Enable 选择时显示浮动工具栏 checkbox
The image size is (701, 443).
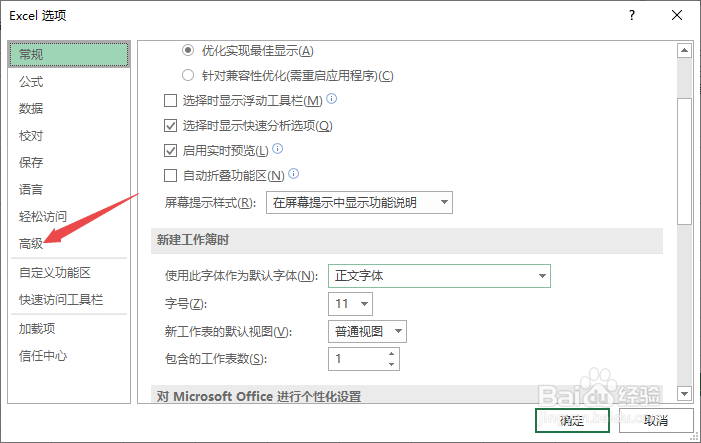point(170,101)
